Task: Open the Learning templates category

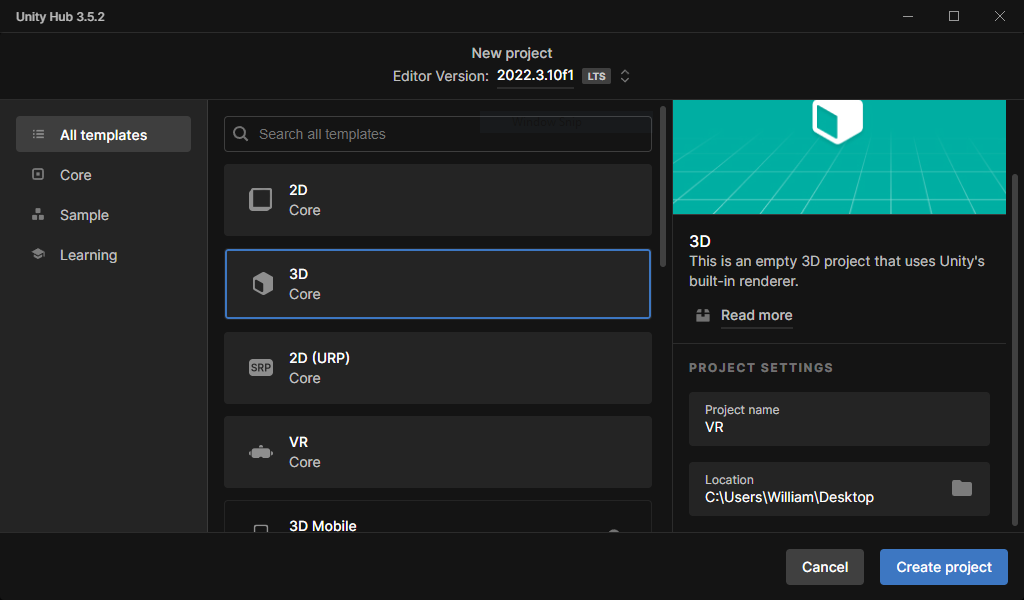Action: tap(88, 255)
